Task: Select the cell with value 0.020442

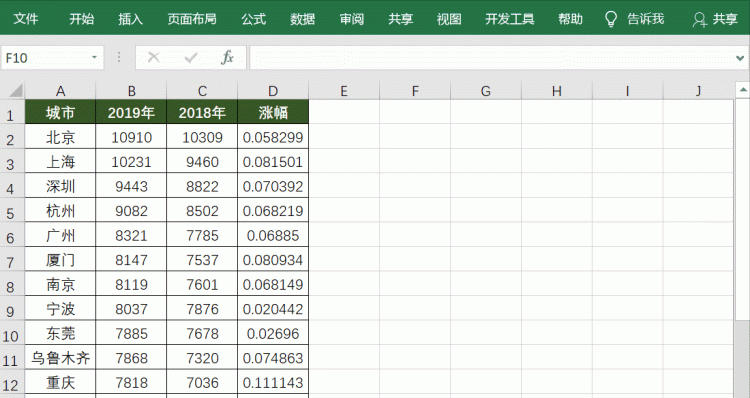Action: 273,309
